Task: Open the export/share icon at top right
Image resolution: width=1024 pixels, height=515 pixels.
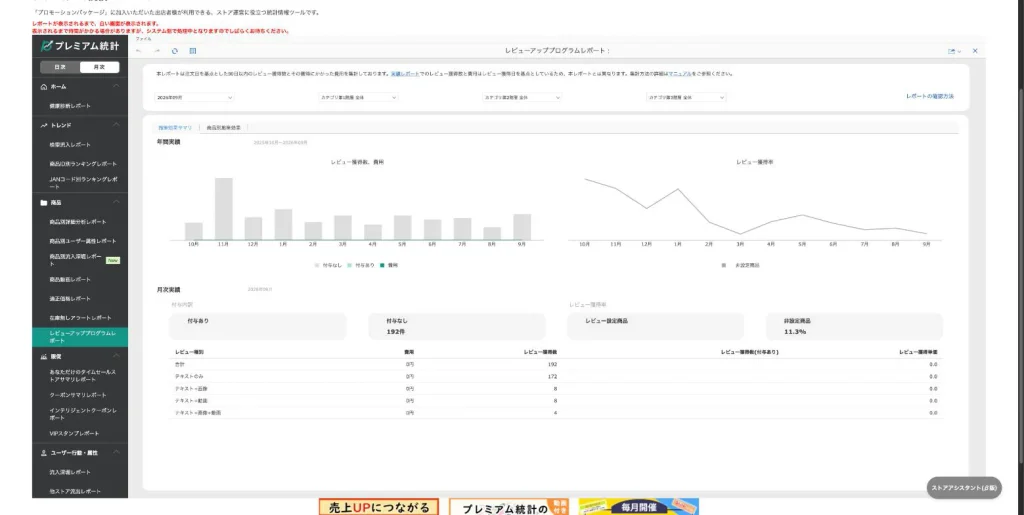Action: [952, 51]
